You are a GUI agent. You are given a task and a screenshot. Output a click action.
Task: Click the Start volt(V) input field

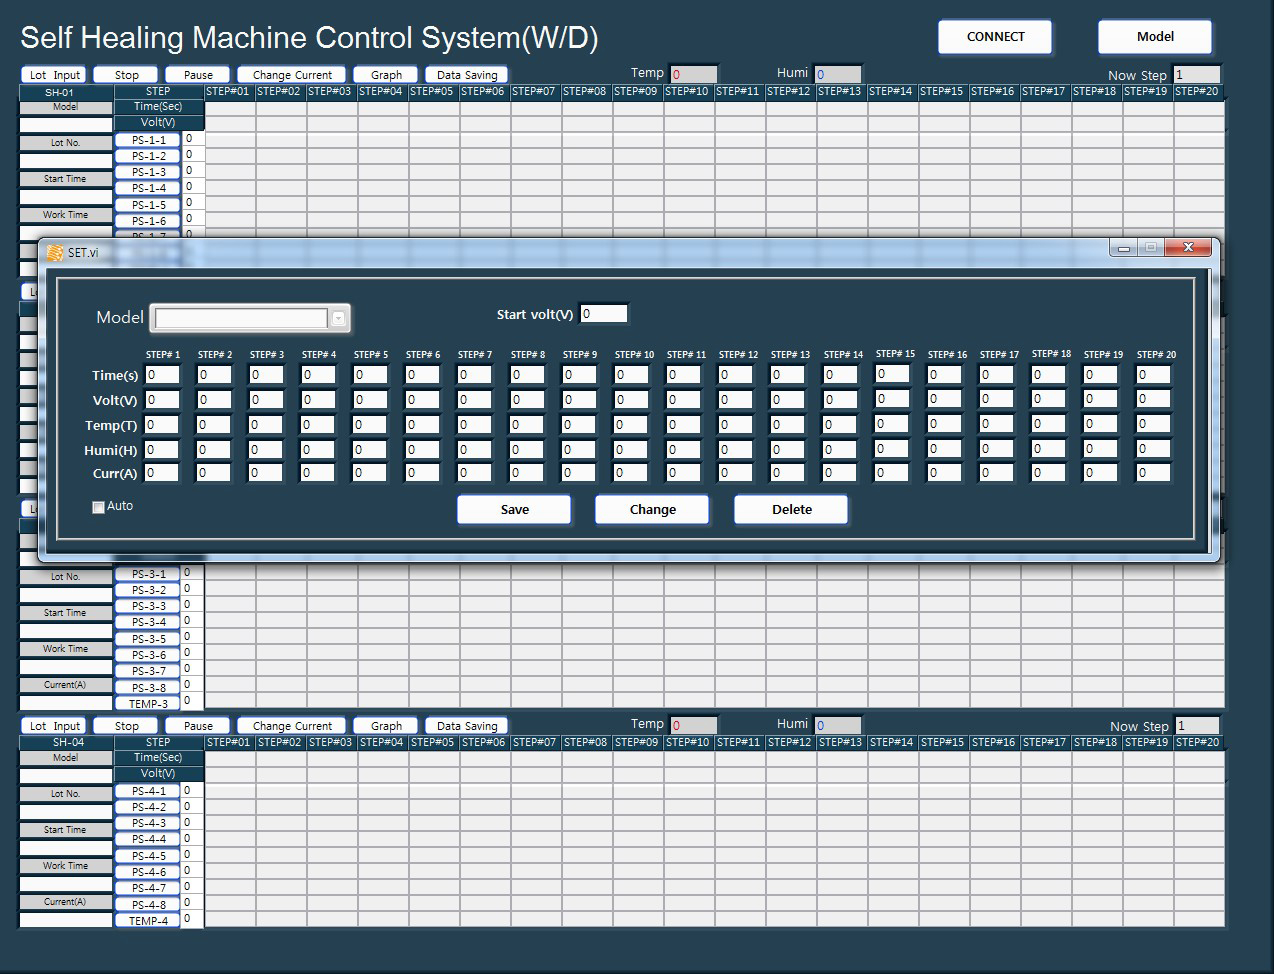pos(604,314)
